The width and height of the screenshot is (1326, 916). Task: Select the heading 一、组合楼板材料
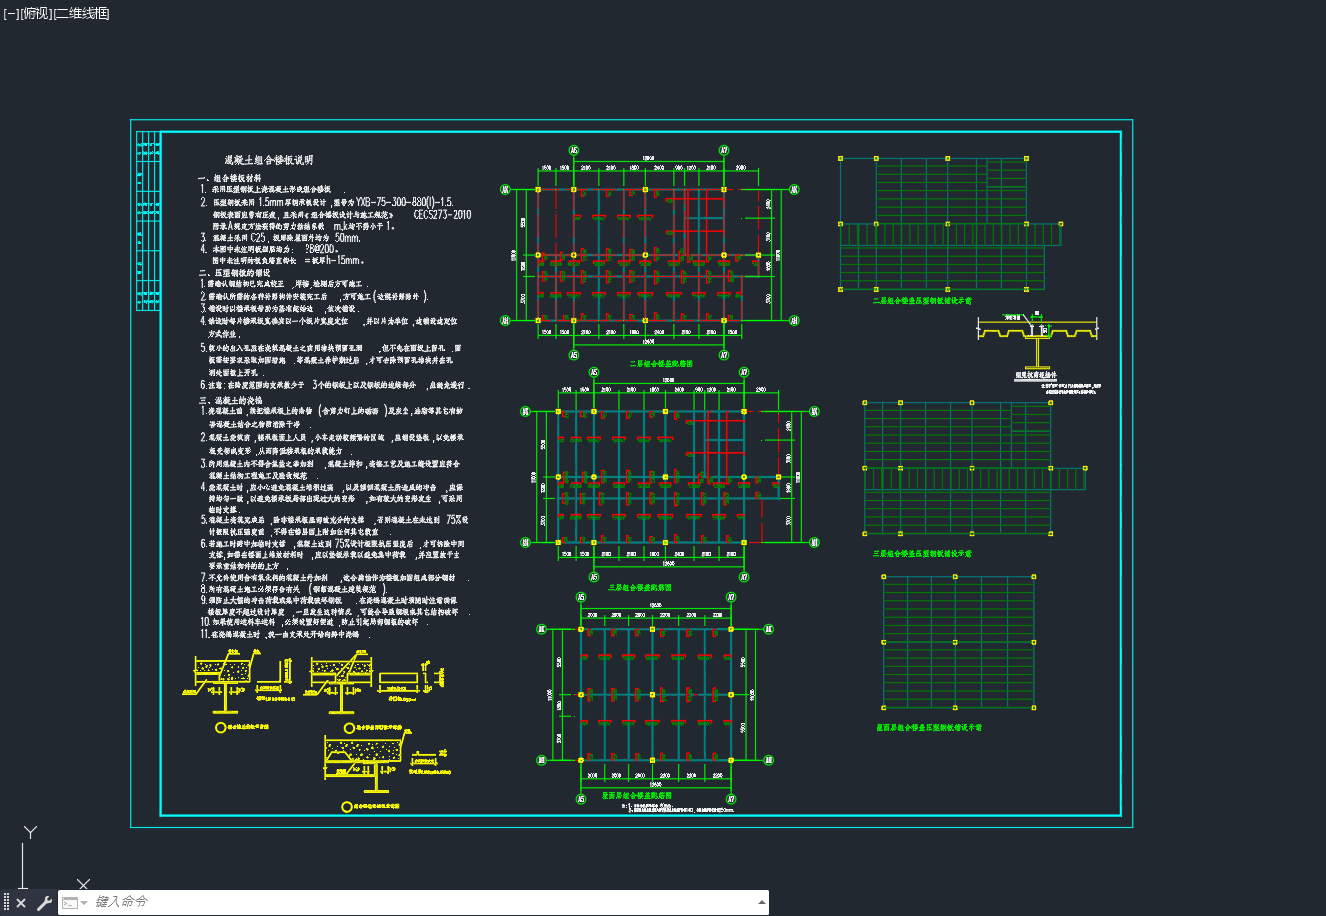230,177
